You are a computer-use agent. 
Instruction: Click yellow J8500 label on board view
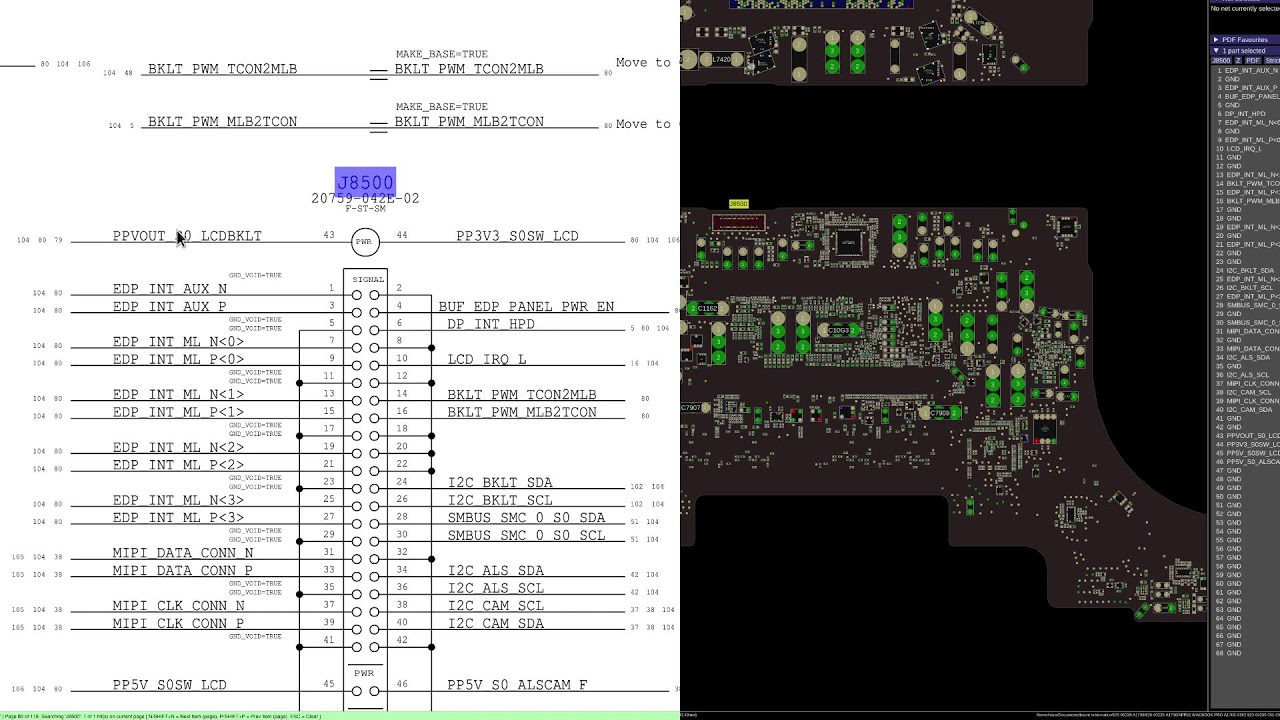[738, 204]
